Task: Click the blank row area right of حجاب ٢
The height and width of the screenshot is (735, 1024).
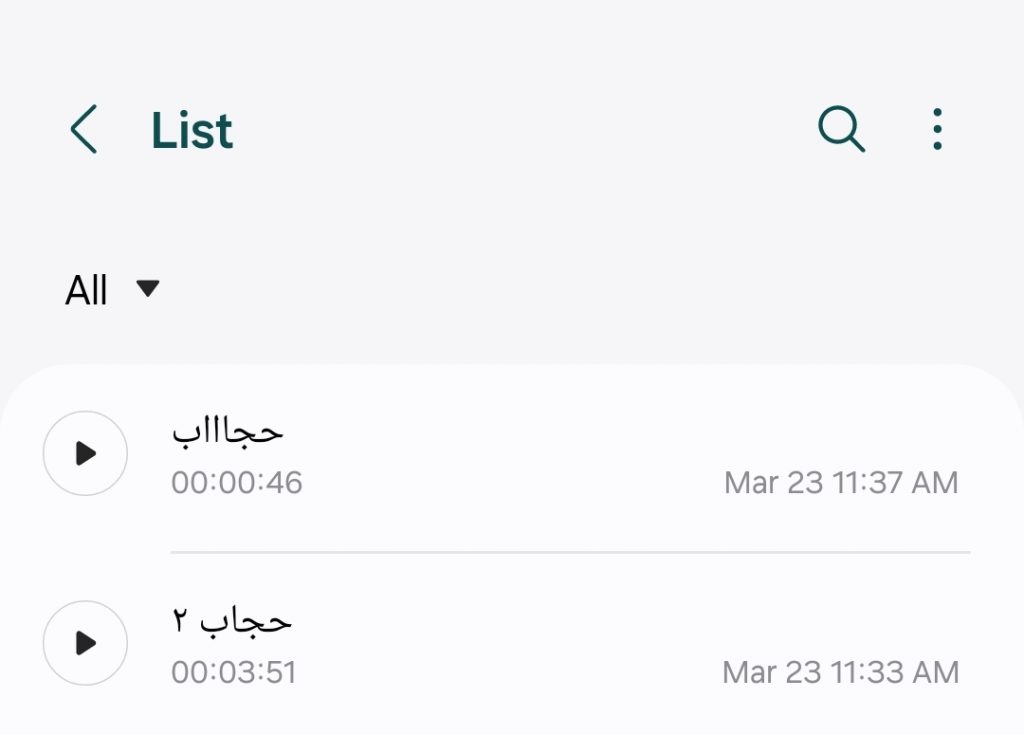Action: coord(600,621)
